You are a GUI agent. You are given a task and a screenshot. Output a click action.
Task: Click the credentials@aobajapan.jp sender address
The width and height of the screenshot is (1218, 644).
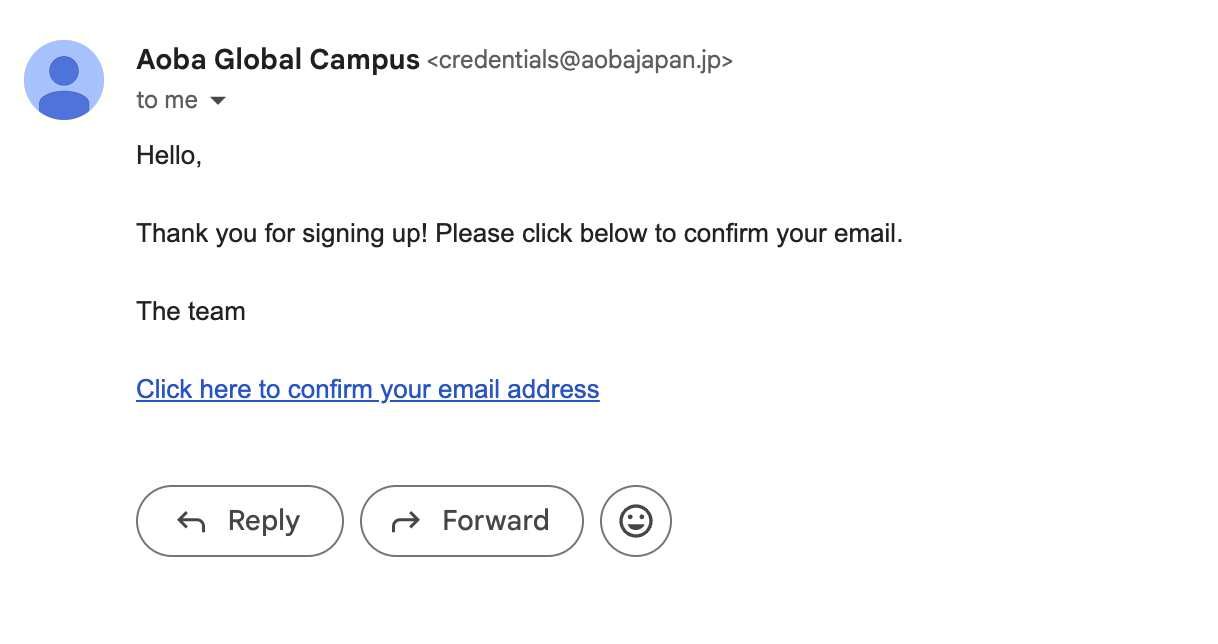(580, 61)
